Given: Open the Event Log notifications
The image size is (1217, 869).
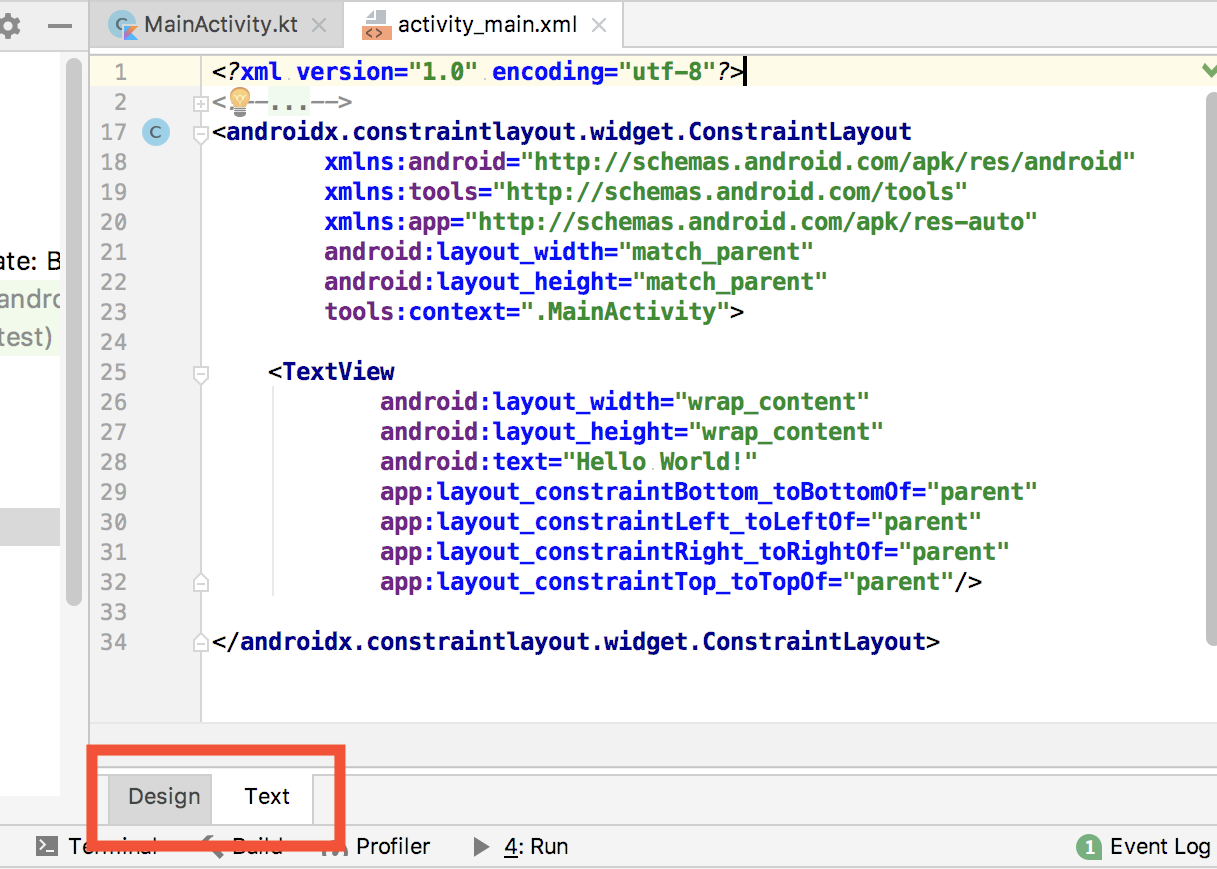Looking at the screenshot, I should tap(1145, 847).
